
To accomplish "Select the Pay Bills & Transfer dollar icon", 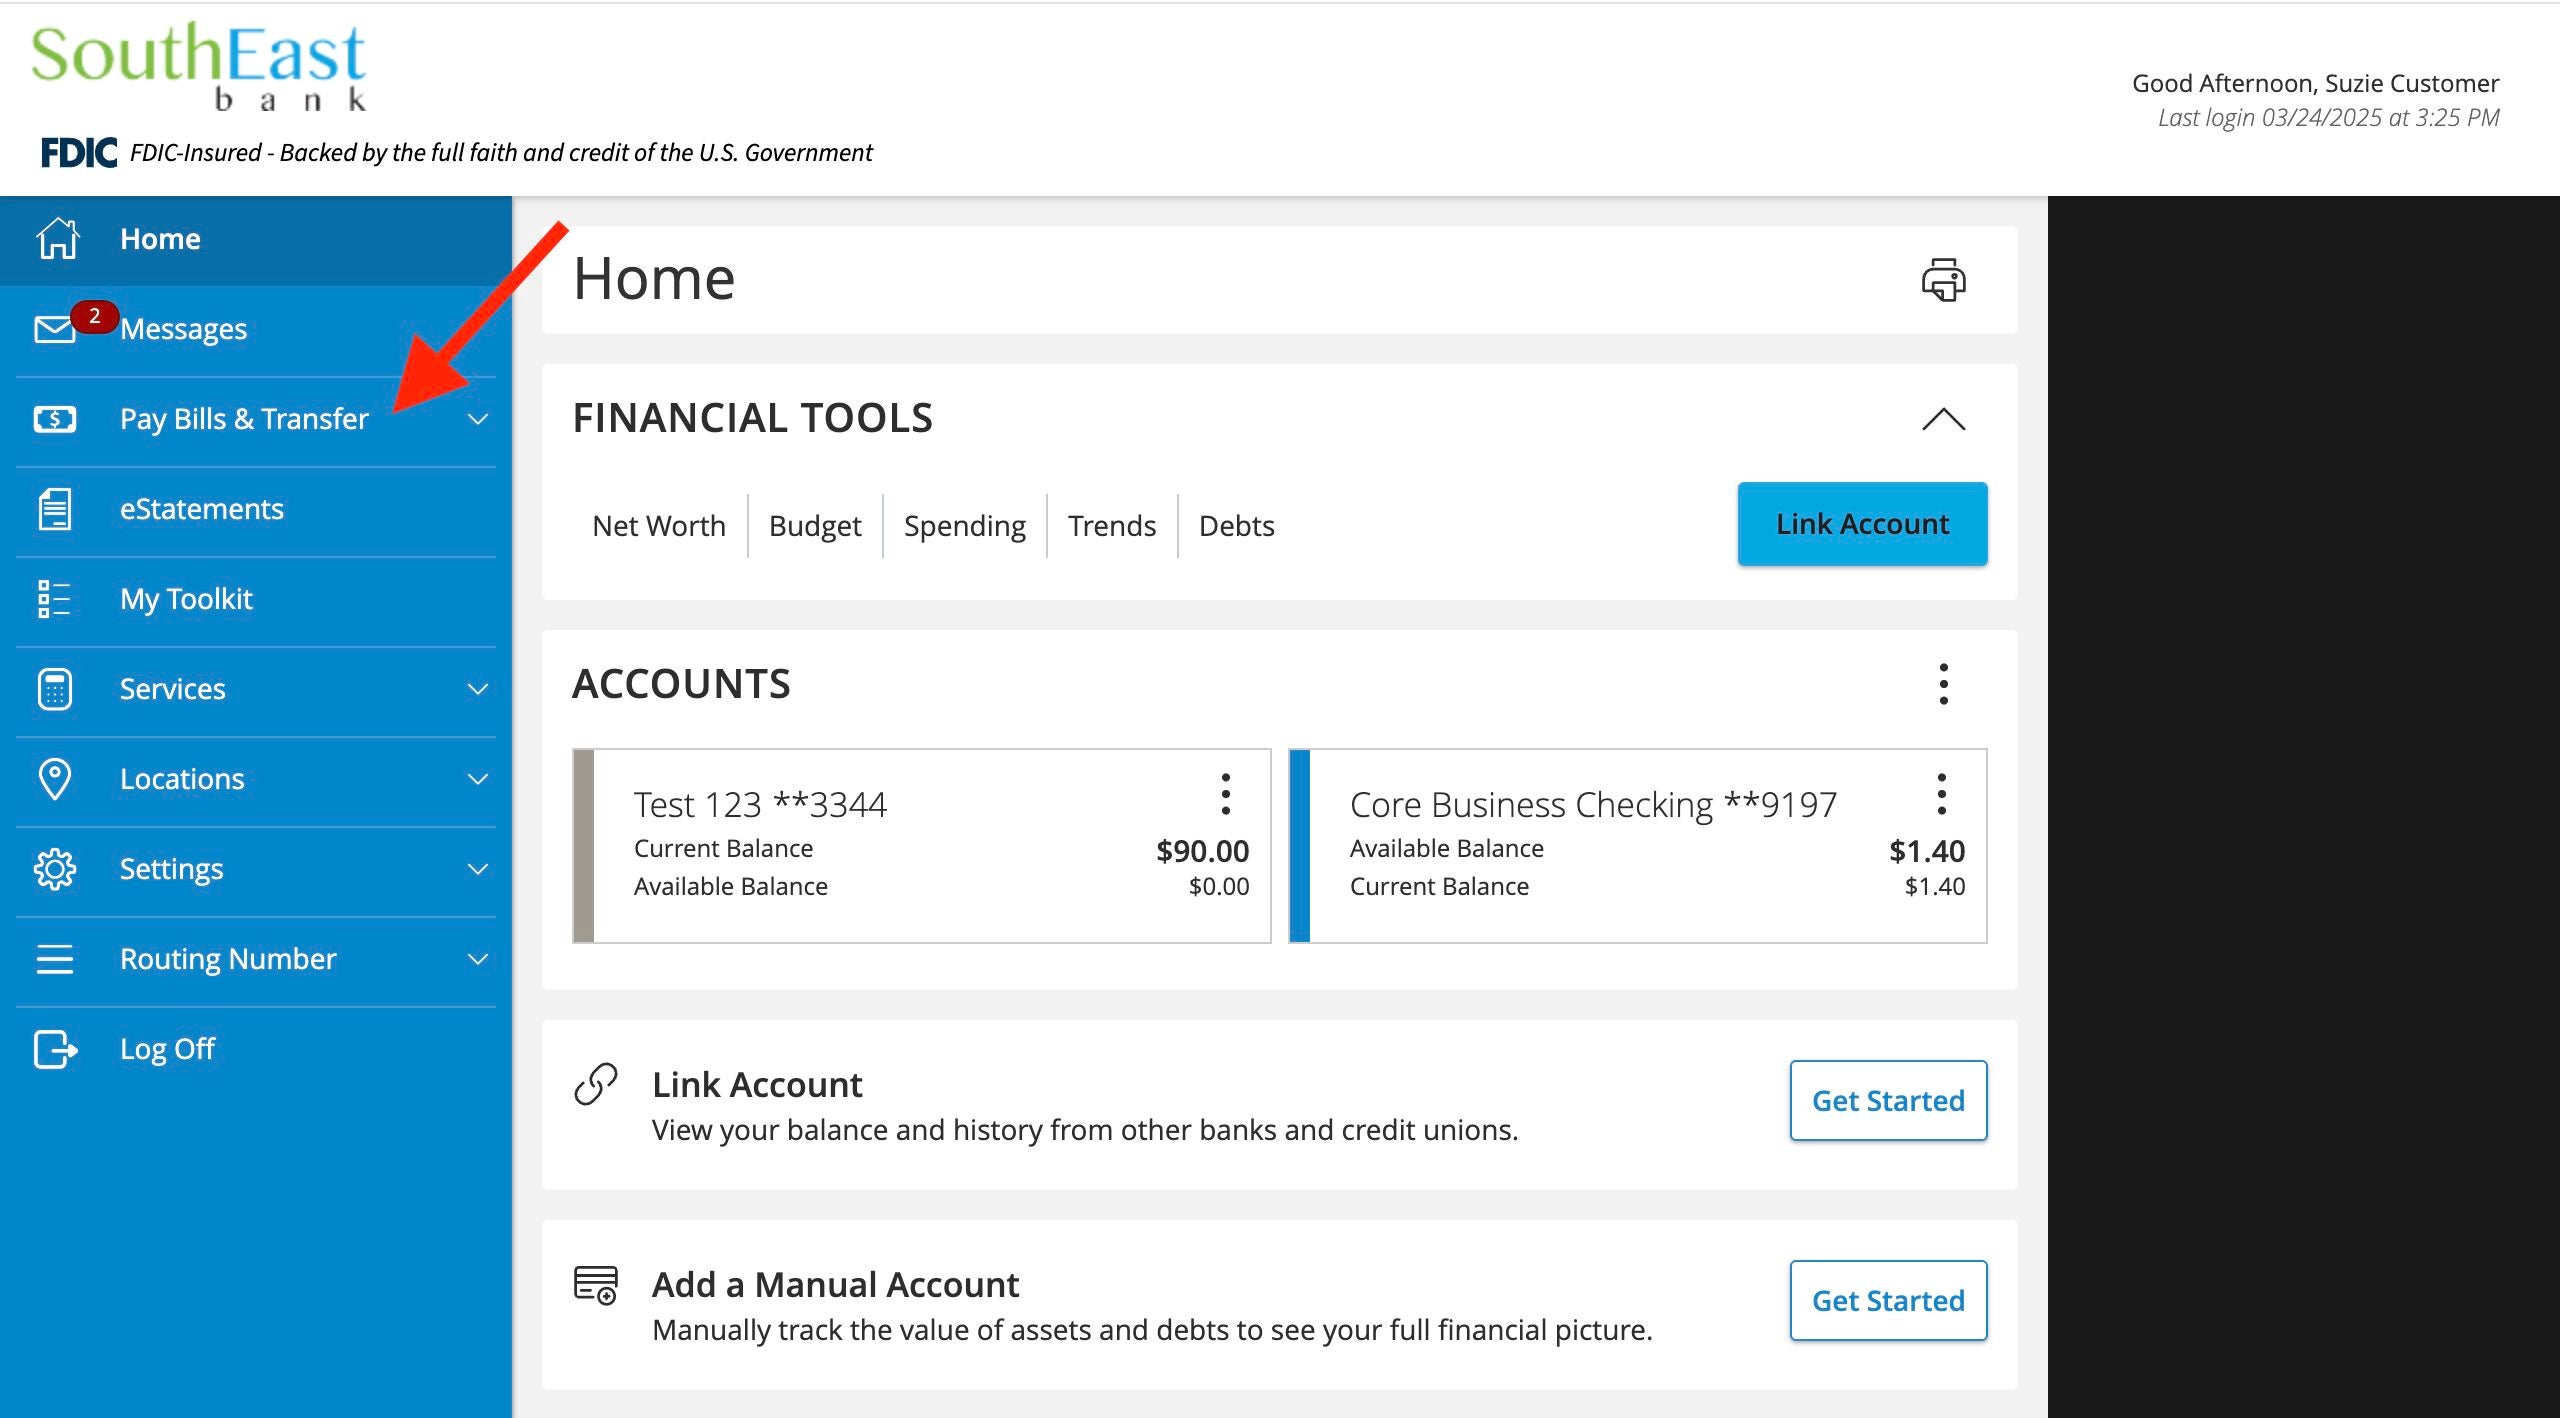I will coord(55,418).
